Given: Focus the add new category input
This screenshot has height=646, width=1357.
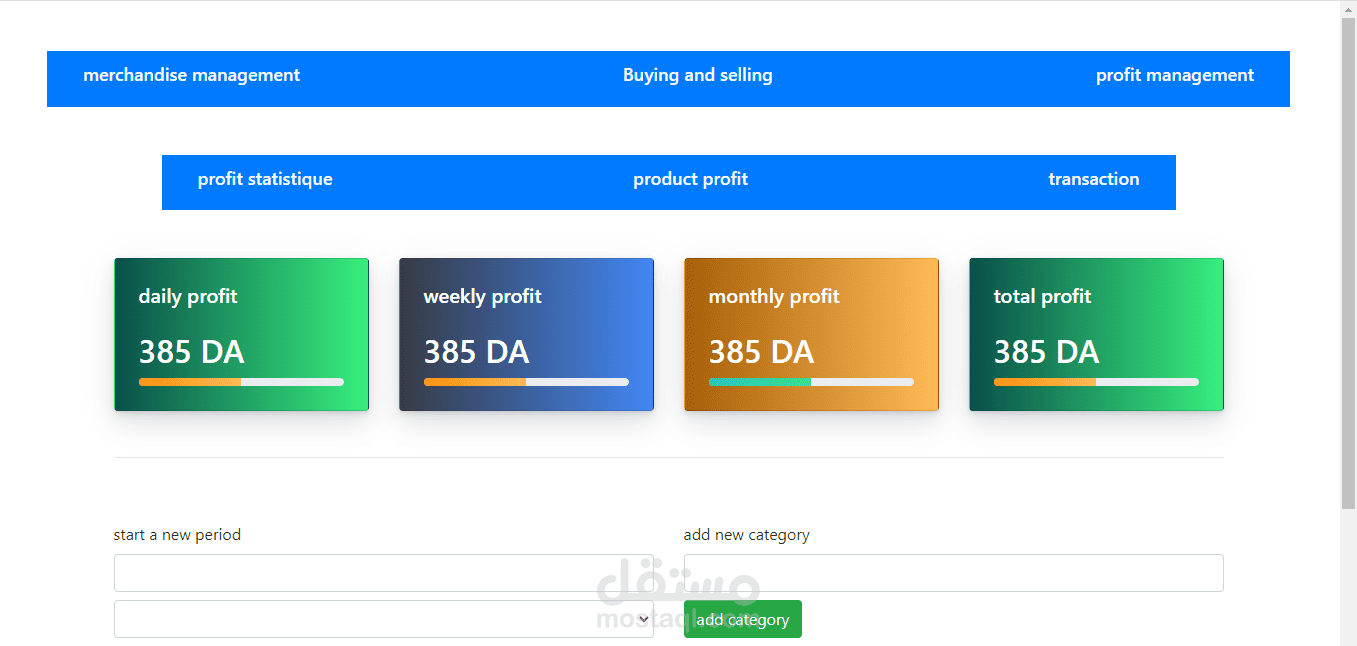Looking at the screenshot, I should pyautogui.click(x=954, y=573).
